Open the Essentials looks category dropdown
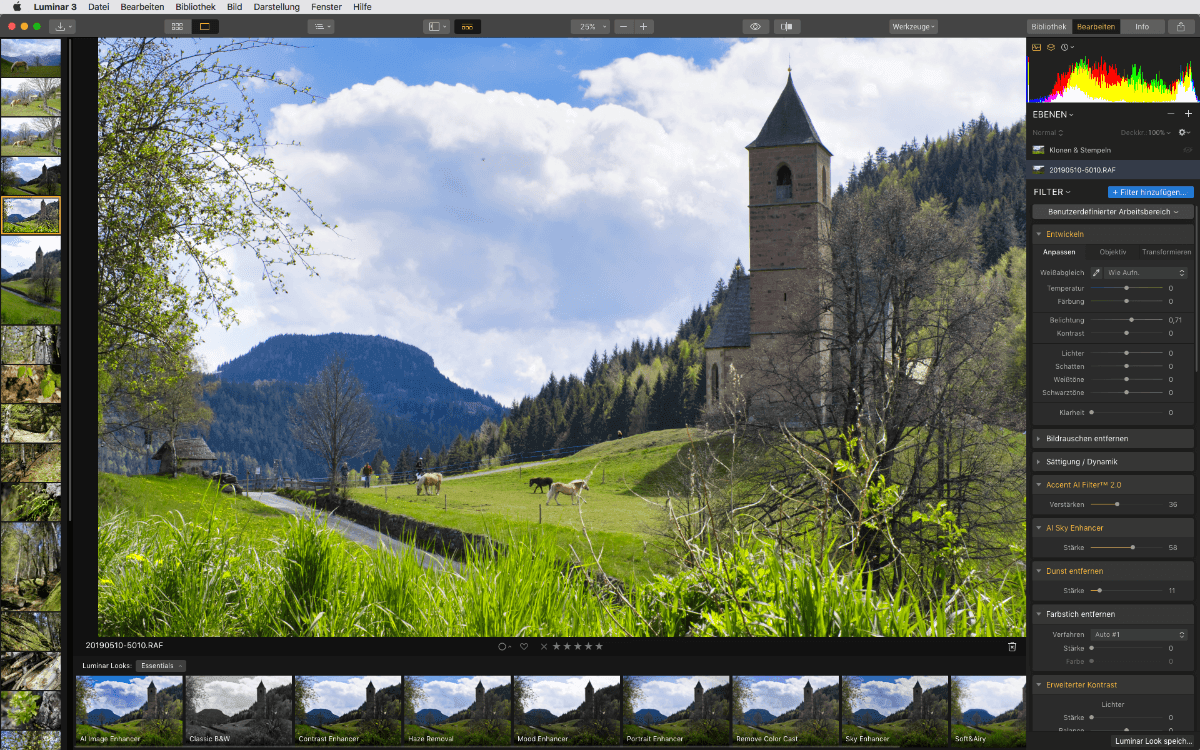 click(161, 665)
